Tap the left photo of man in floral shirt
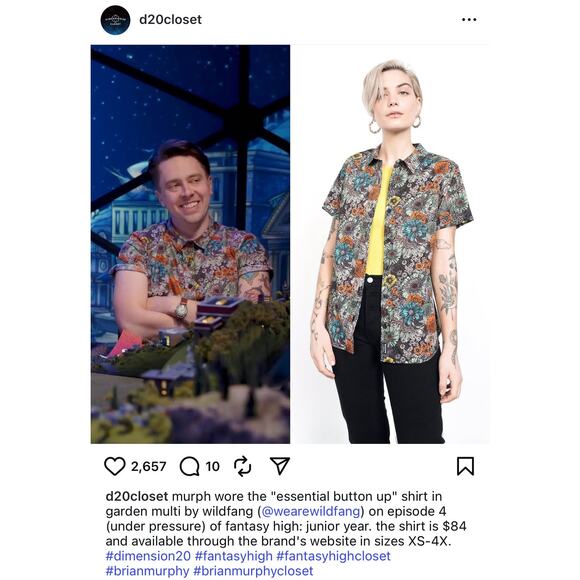The height and width of the screenshot is (580, 580). pos(190,244)
